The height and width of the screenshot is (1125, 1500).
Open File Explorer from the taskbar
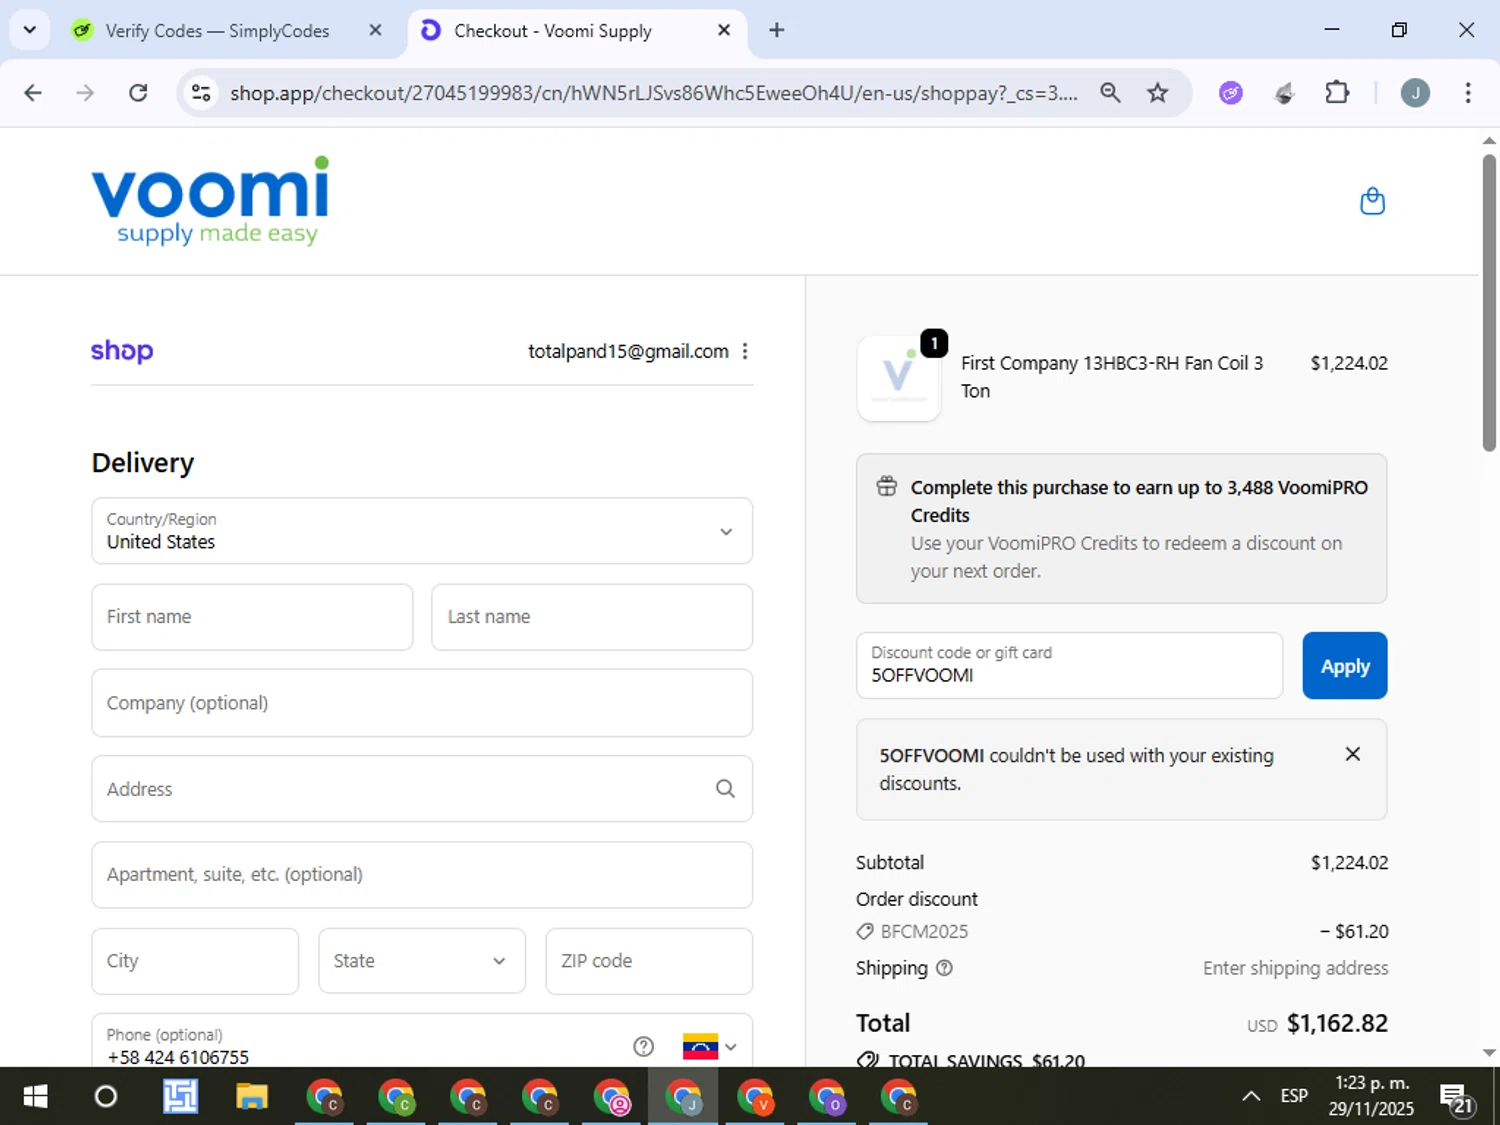tap(252, 1097)
